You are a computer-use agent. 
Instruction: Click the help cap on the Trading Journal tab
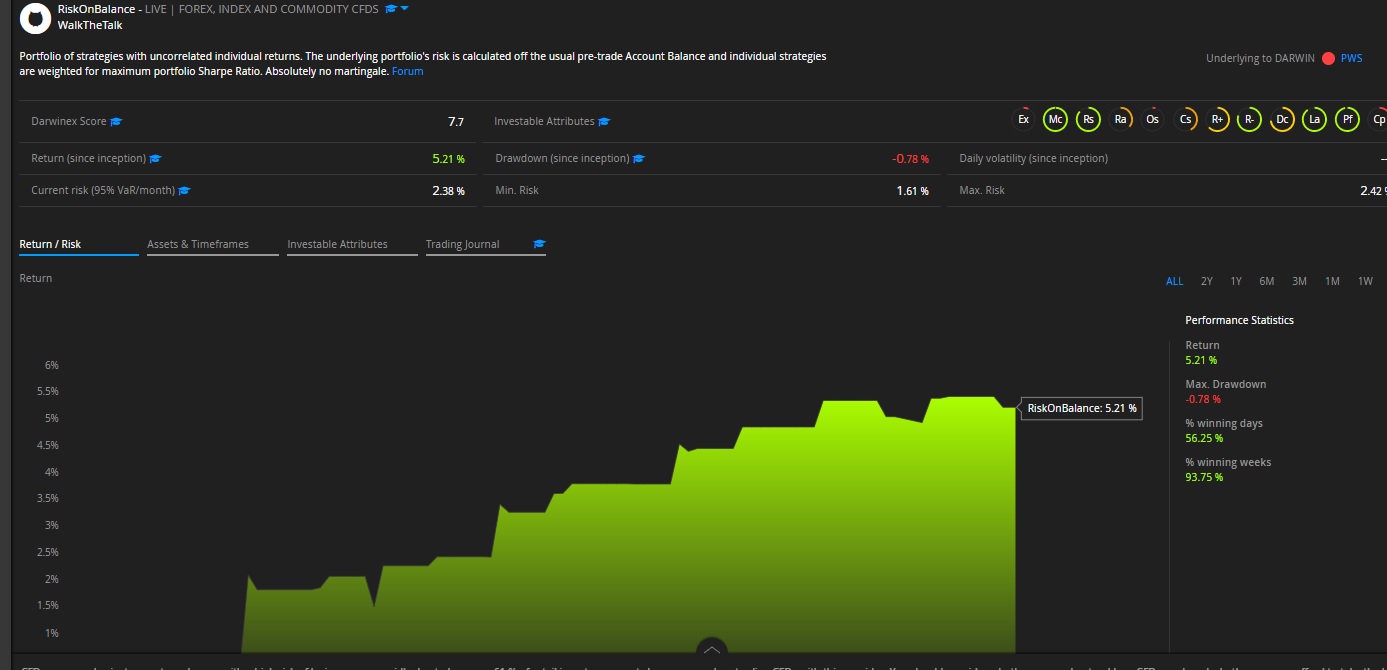pyautogui.click(x=540, y=244)
